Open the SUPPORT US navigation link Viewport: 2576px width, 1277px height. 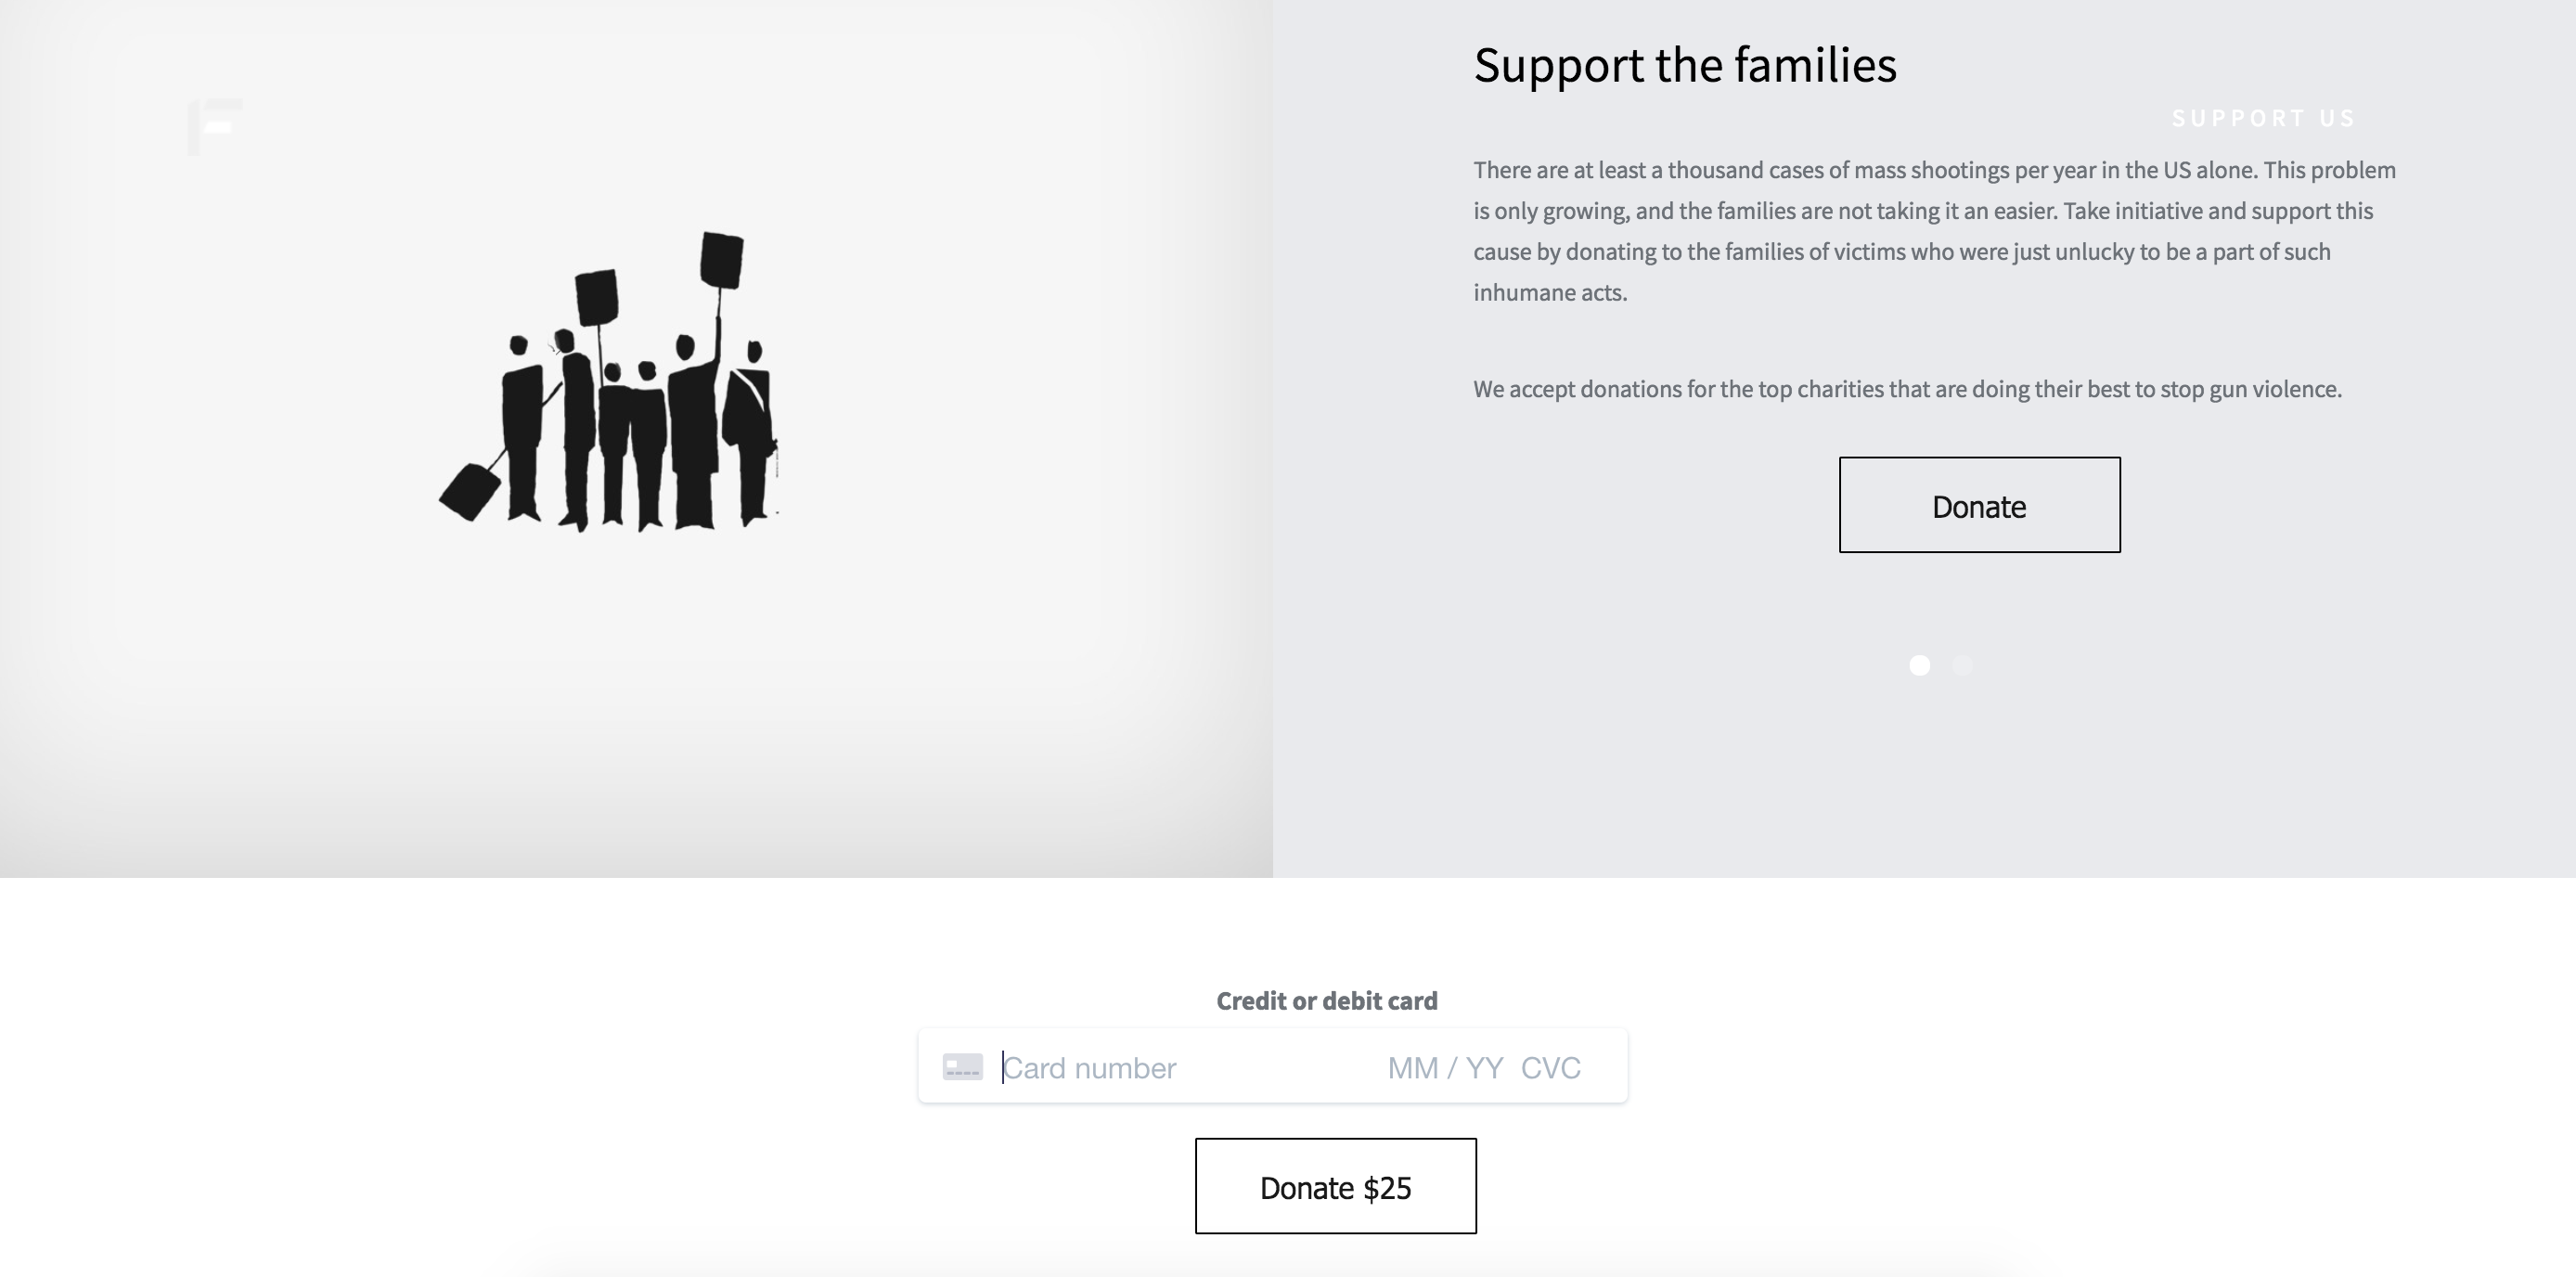(2263, 118)
